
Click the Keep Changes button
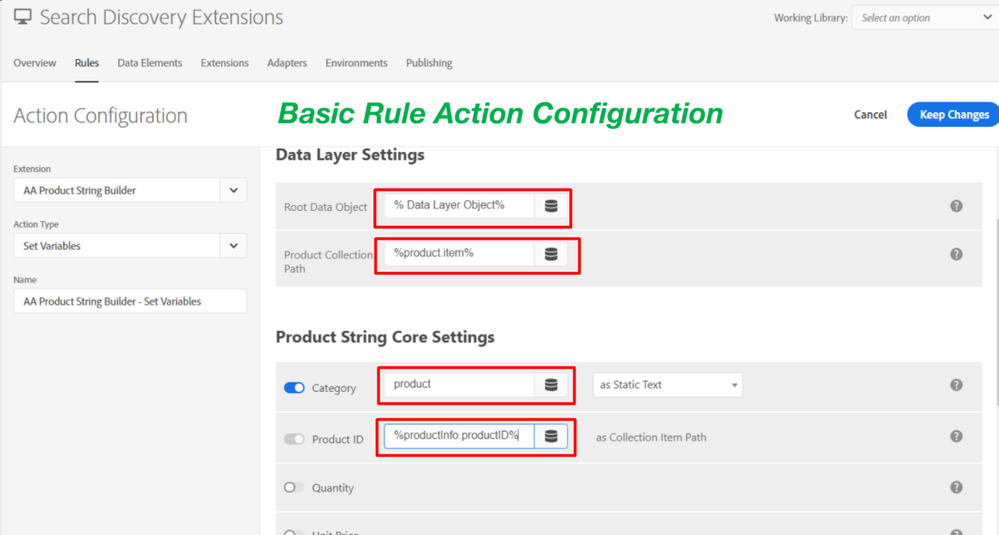[x=953, y=115]
